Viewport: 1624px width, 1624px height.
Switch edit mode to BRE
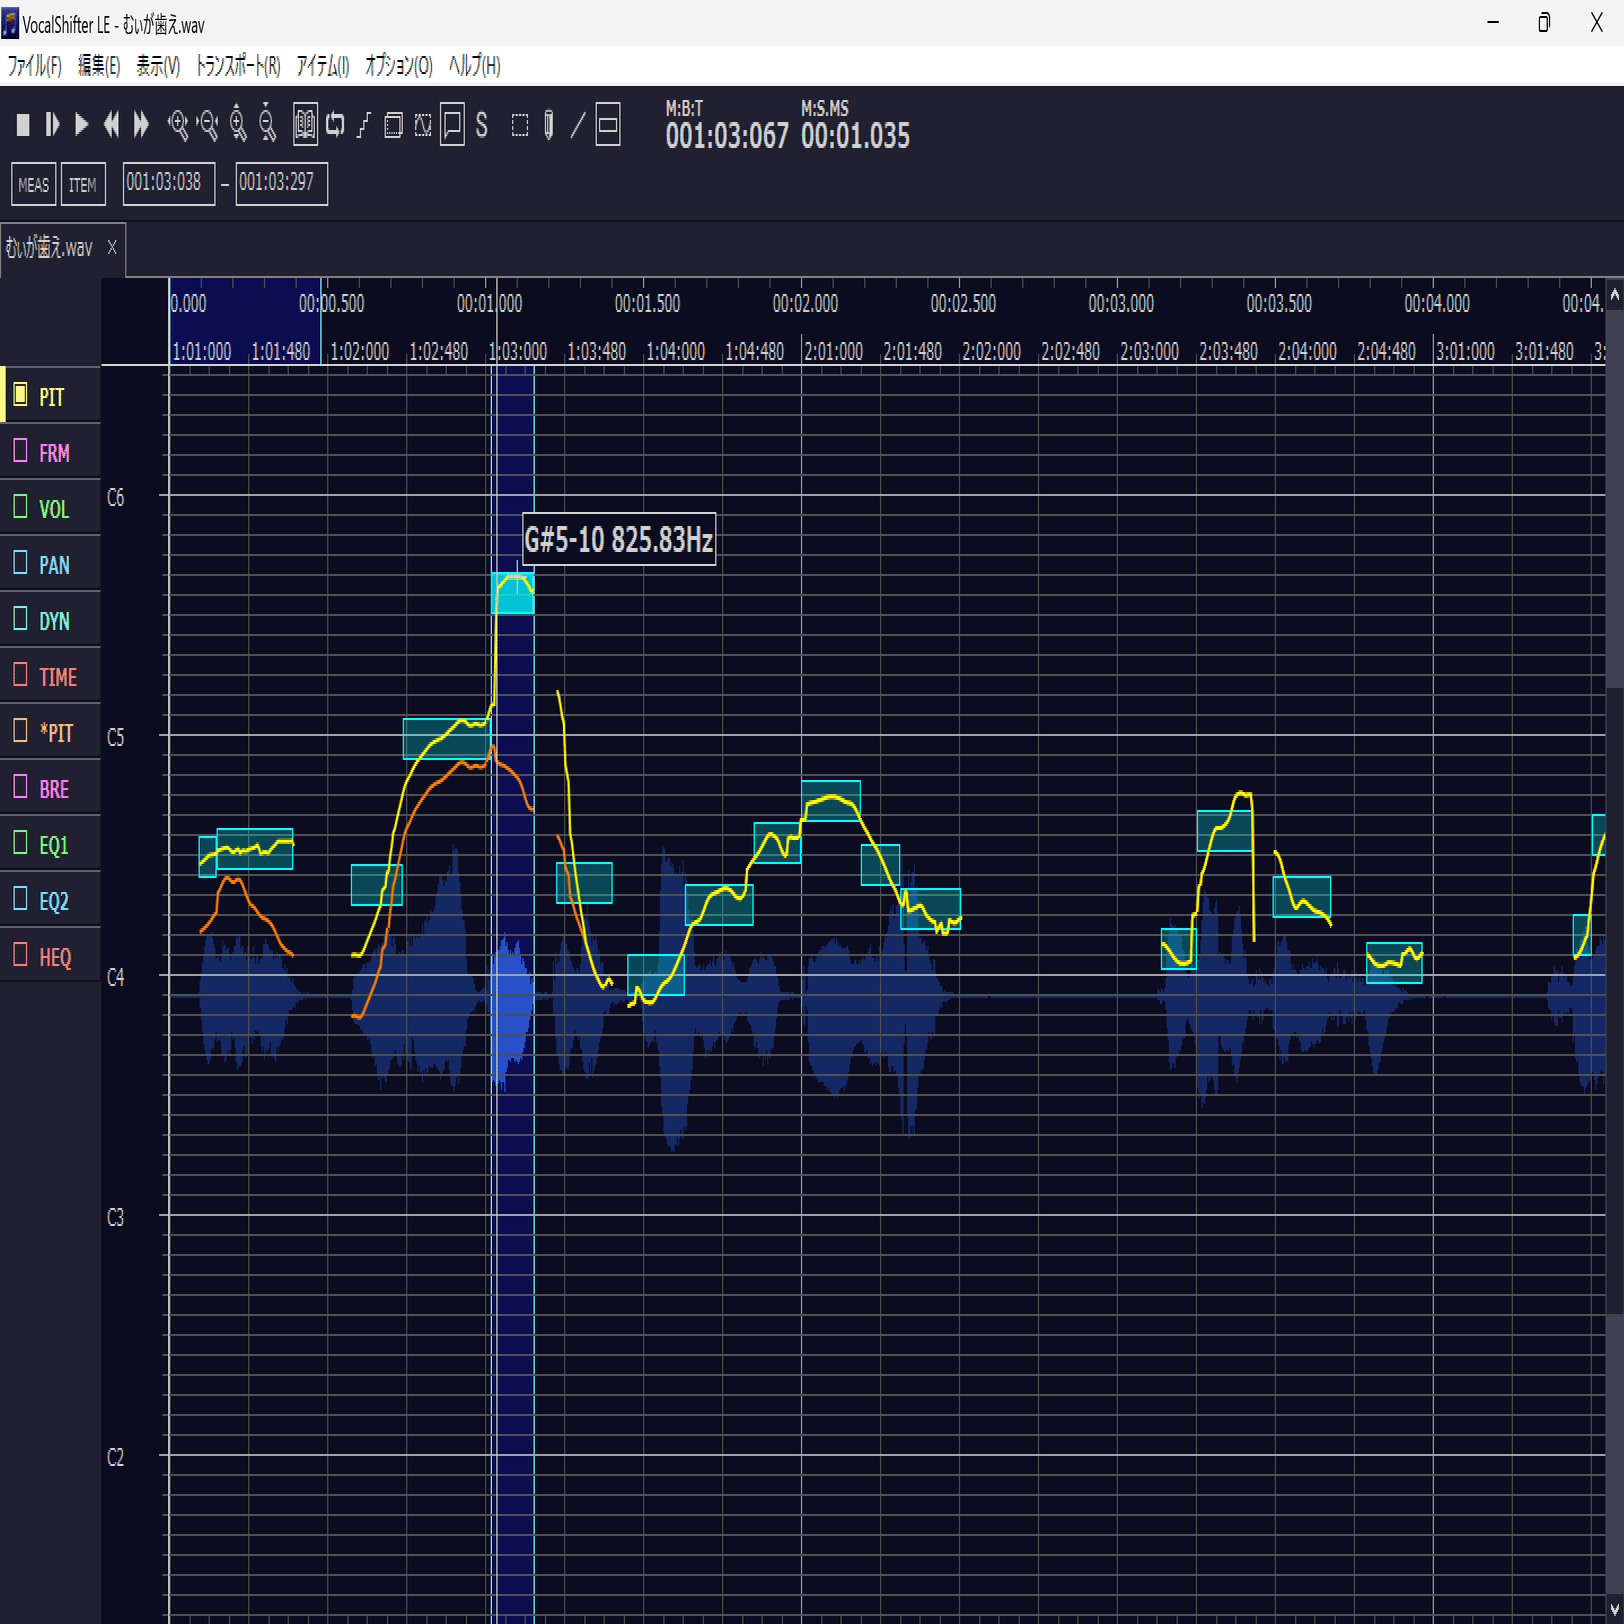point(51,788)
